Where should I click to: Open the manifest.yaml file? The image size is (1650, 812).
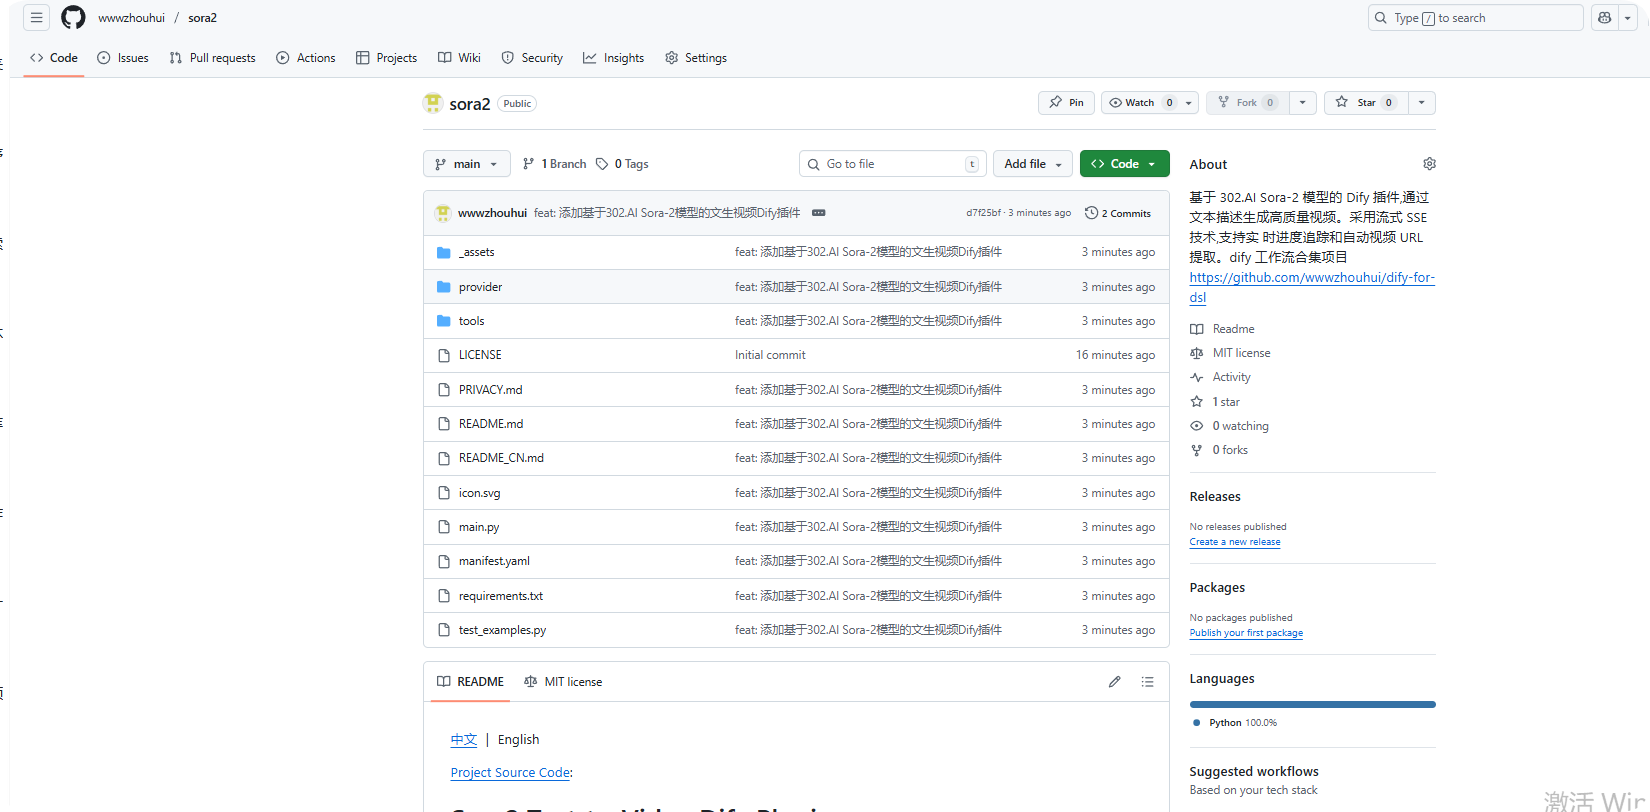click(494, 561)
